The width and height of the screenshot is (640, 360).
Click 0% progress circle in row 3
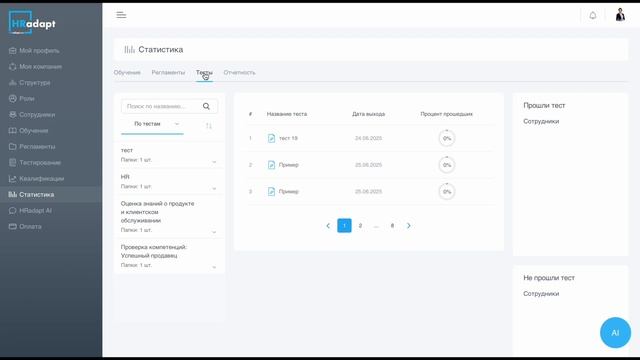click(x=447, y=191)
